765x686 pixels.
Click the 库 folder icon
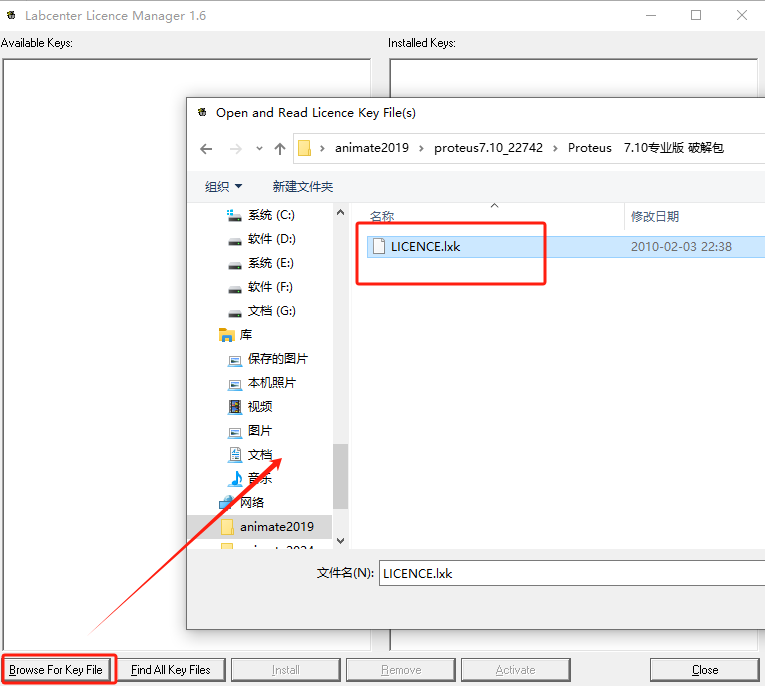226,335
